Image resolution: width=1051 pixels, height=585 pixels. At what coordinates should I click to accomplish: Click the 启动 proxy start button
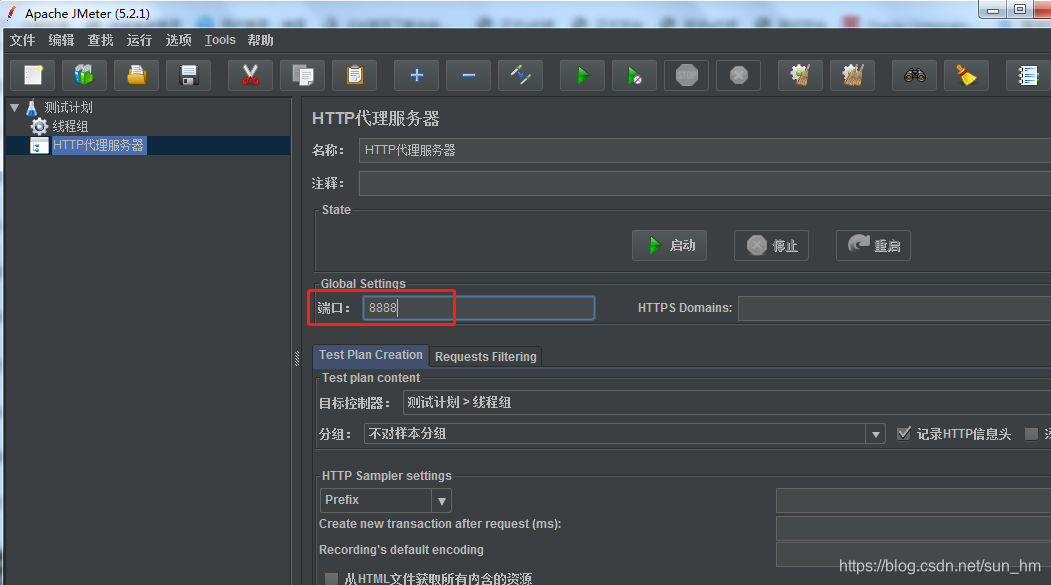(x=669, y=245)
